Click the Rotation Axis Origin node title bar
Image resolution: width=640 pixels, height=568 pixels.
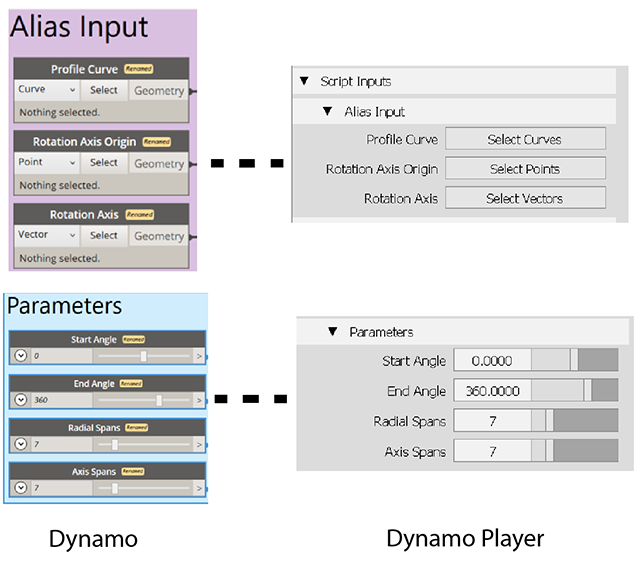coord(101,142)
